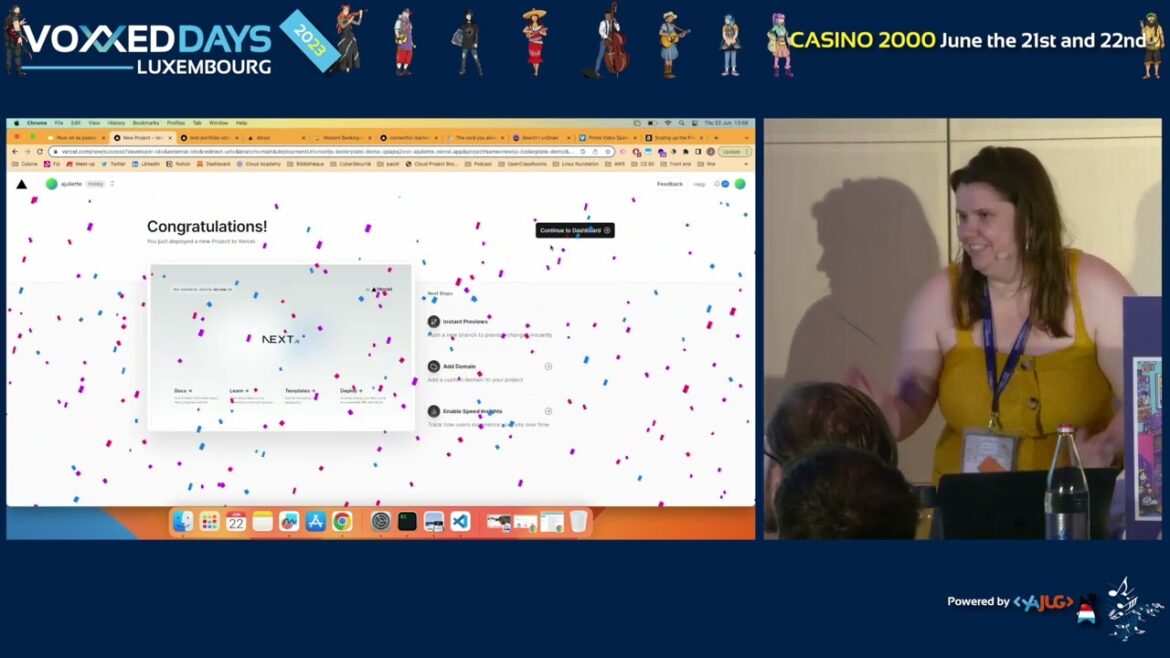1170x658 pixels.
Task: Open the Notion bookmark
Action: 178,164
